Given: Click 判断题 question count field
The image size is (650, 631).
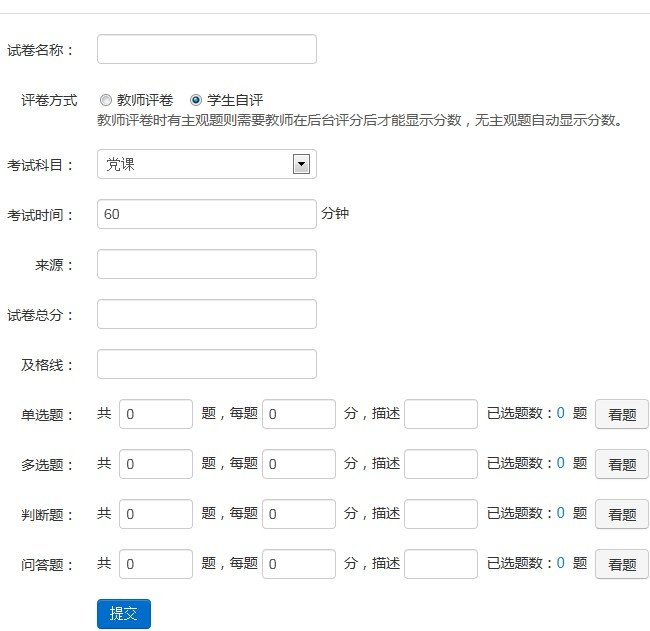Looking at the screenshot, I should coord(156,514).
